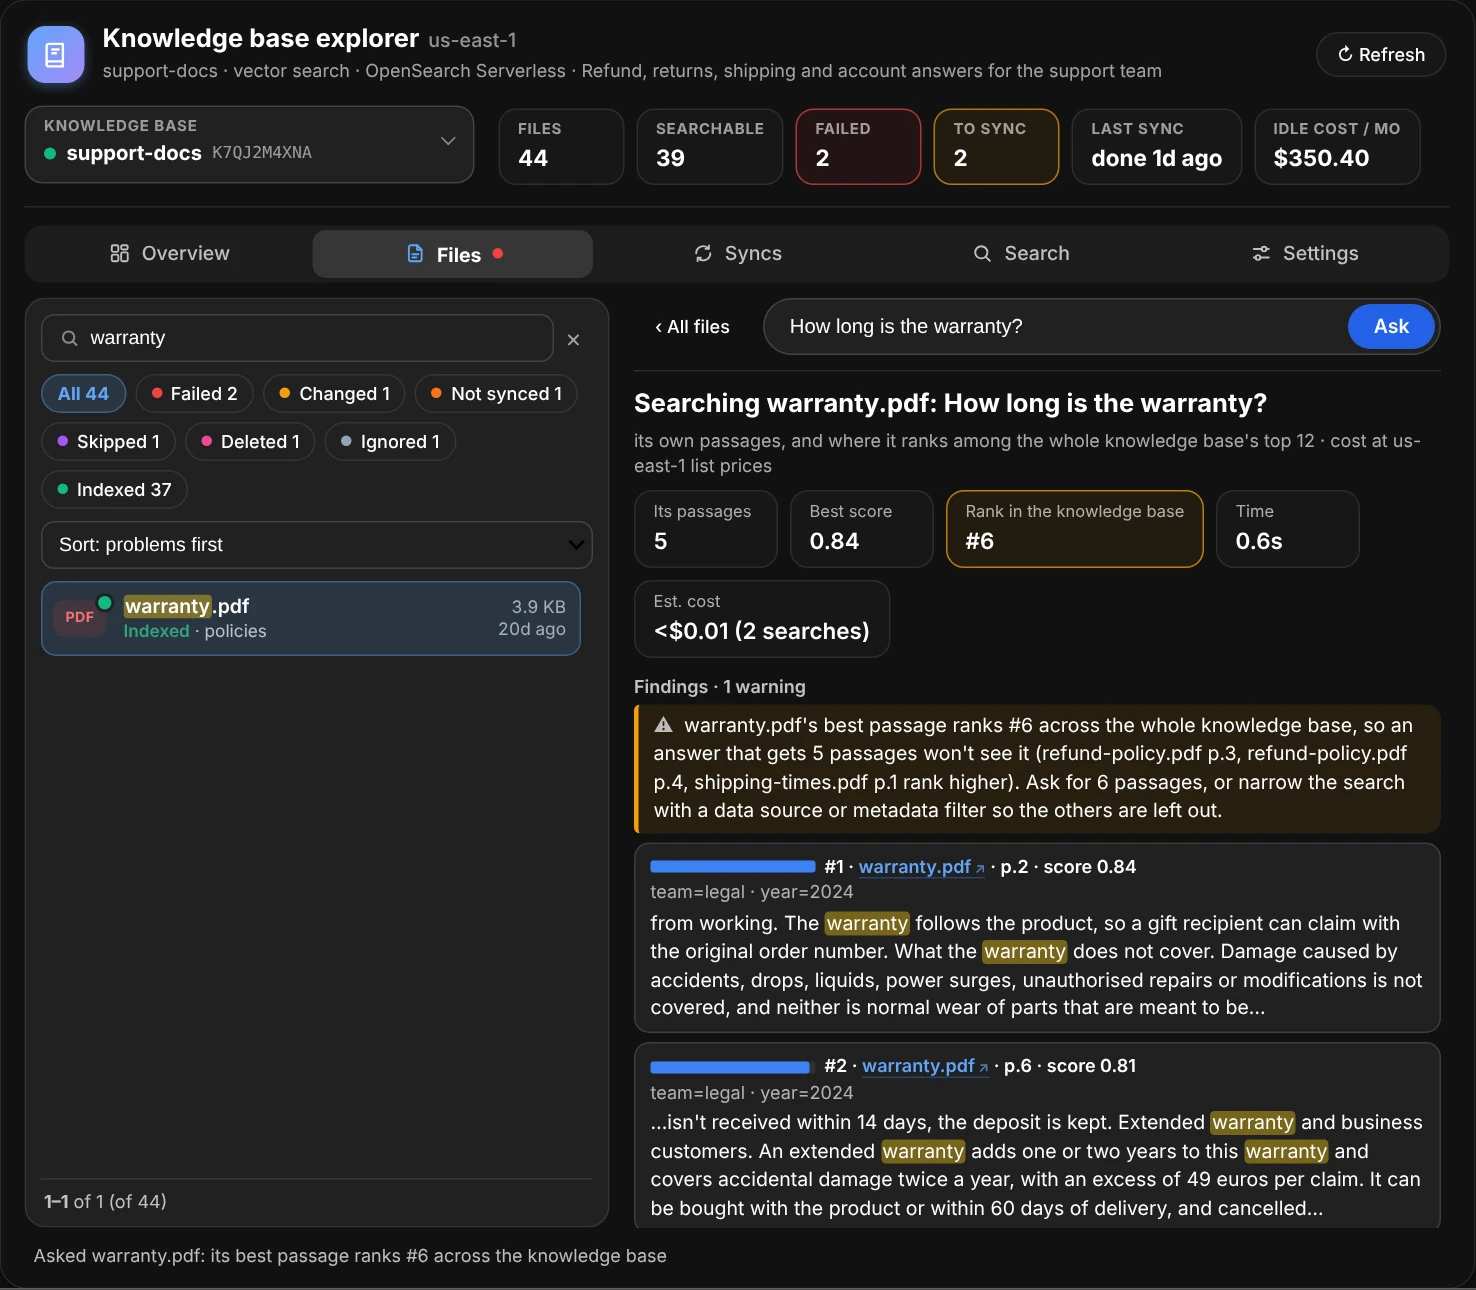Click the Ask button
The width and height of the screenshot is (1476, 1290).
click(1391, 327)
